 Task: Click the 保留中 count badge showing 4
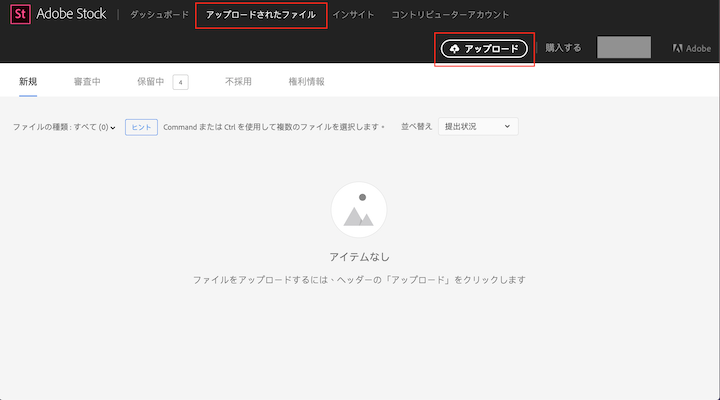coord(180,82)
